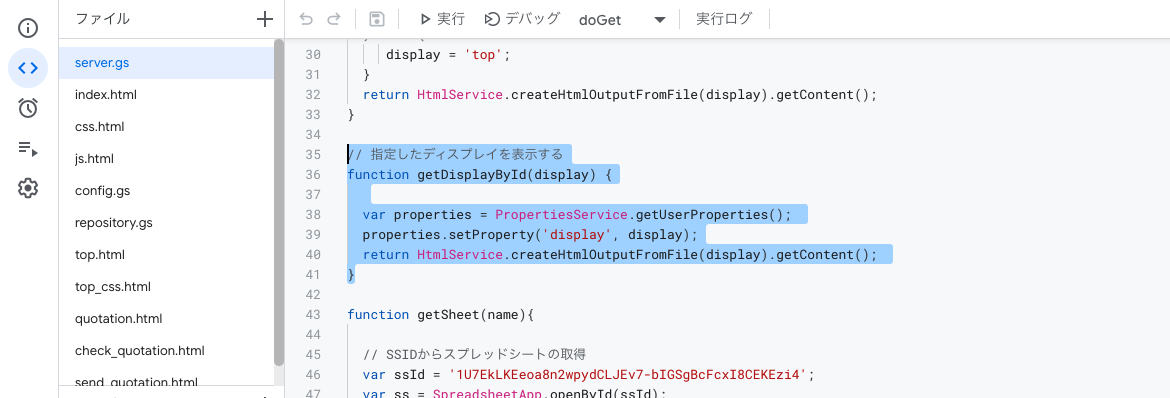Click the file list vertical scrollbar
The height and width of the screenshot is (398, 1170).
[x=279, y=202]
